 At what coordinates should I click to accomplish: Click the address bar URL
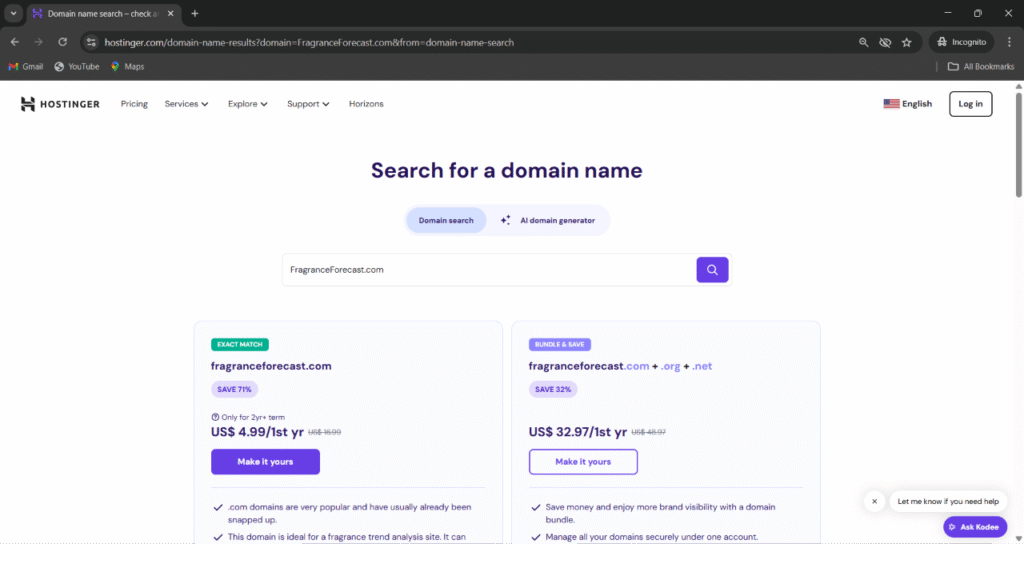(309, 42)
